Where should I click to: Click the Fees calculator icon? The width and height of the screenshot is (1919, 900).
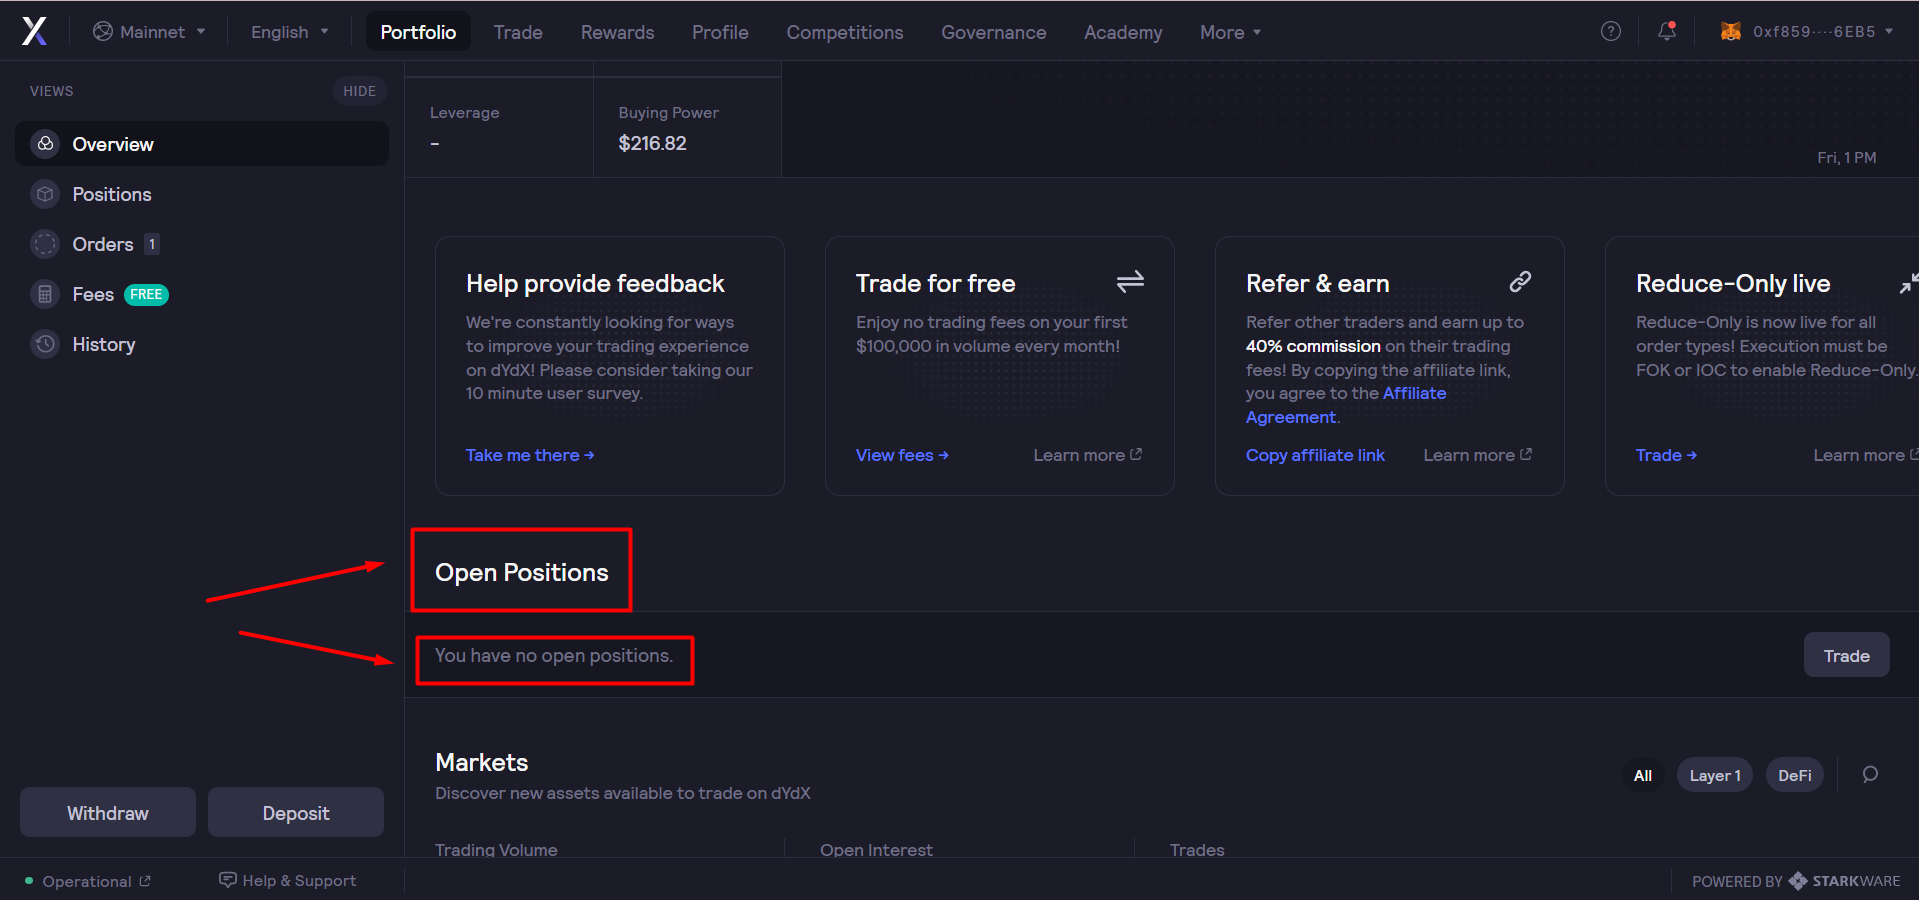click(x=45, y=294)
